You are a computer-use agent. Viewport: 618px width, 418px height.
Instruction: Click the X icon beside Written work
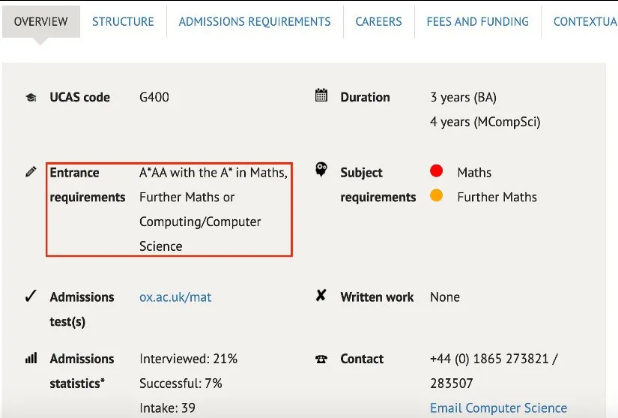click(x=321, y=296)
